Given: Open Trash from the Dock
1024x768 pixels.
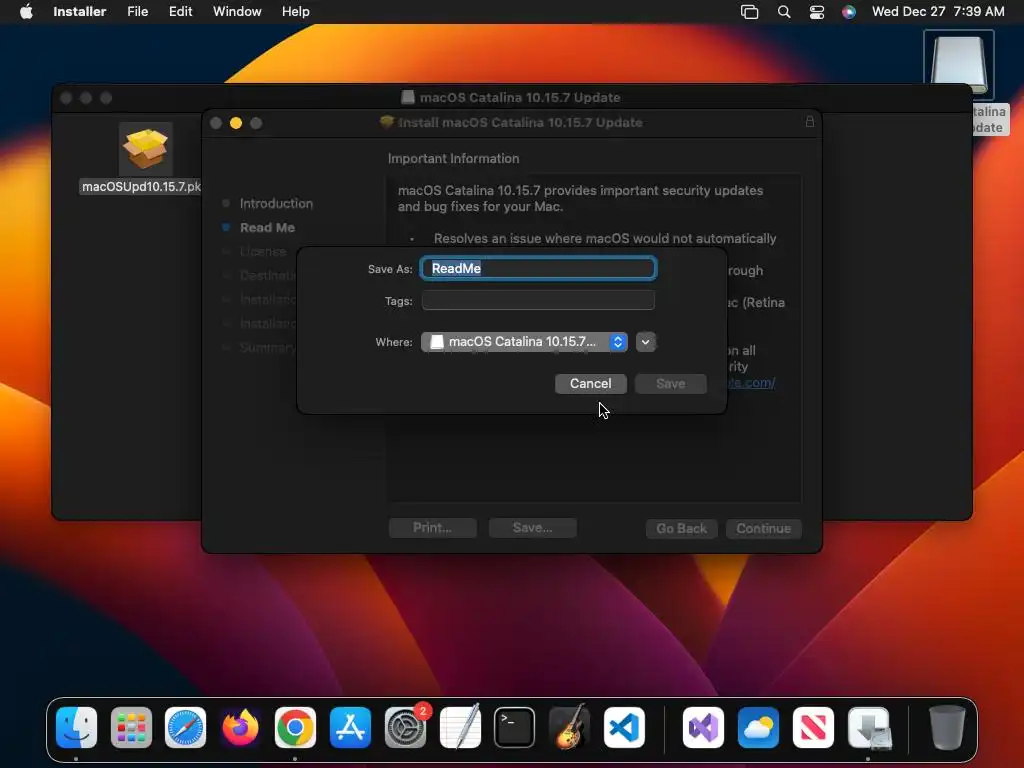Looking at the screenshot, I should (x=947, y=727).
